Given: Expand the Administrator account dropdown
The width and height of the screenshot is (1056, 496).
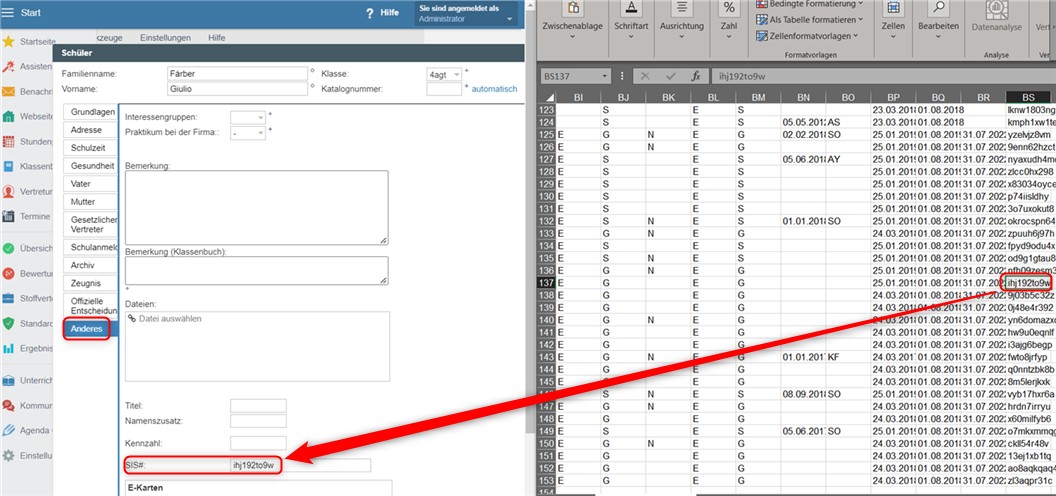Looking at the screenshot, I should 511,18.
